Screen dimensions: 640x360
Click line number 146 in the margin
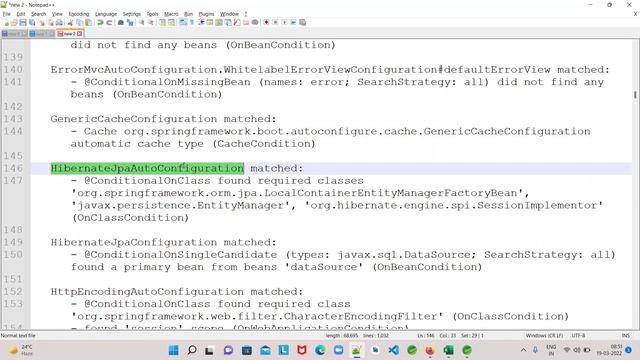(x=13, y=168)
